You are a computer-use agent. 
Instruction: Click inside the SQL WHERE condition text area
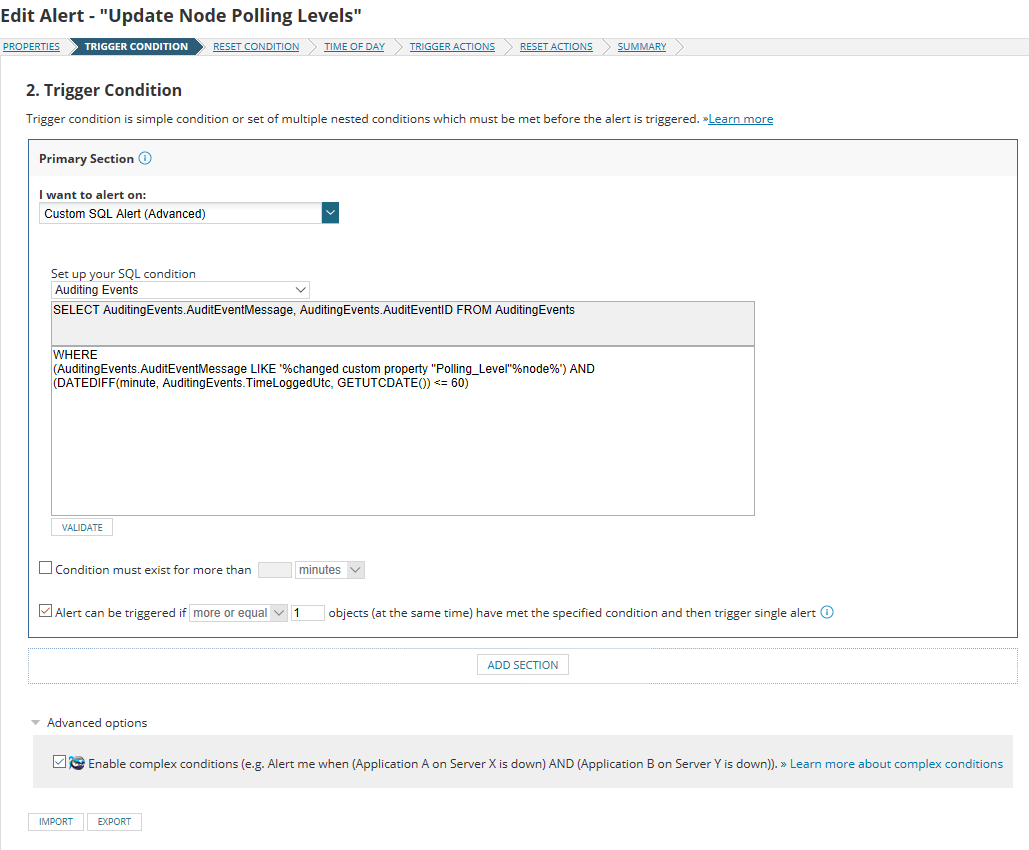(x=403, y=431)
